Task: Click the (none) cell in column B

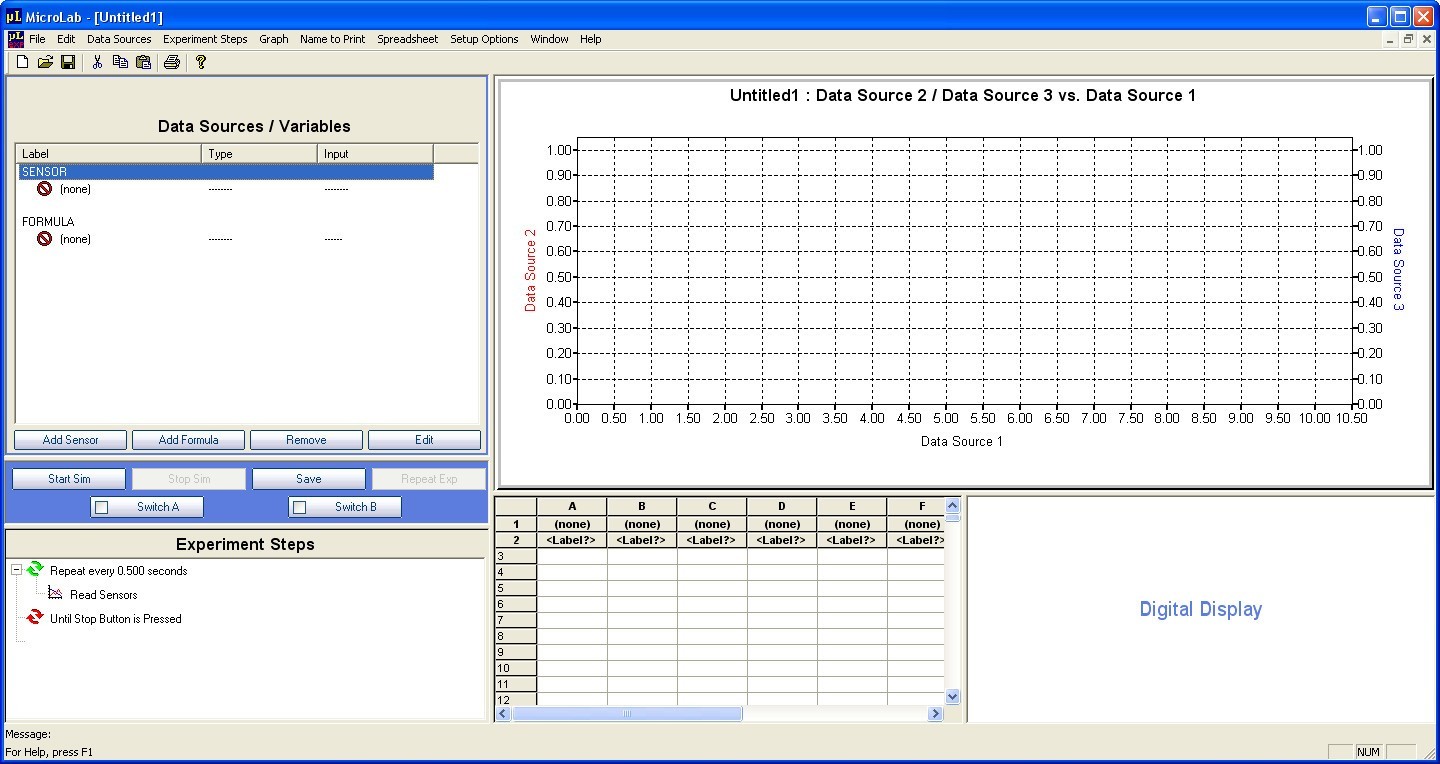Action: (642, 524)
